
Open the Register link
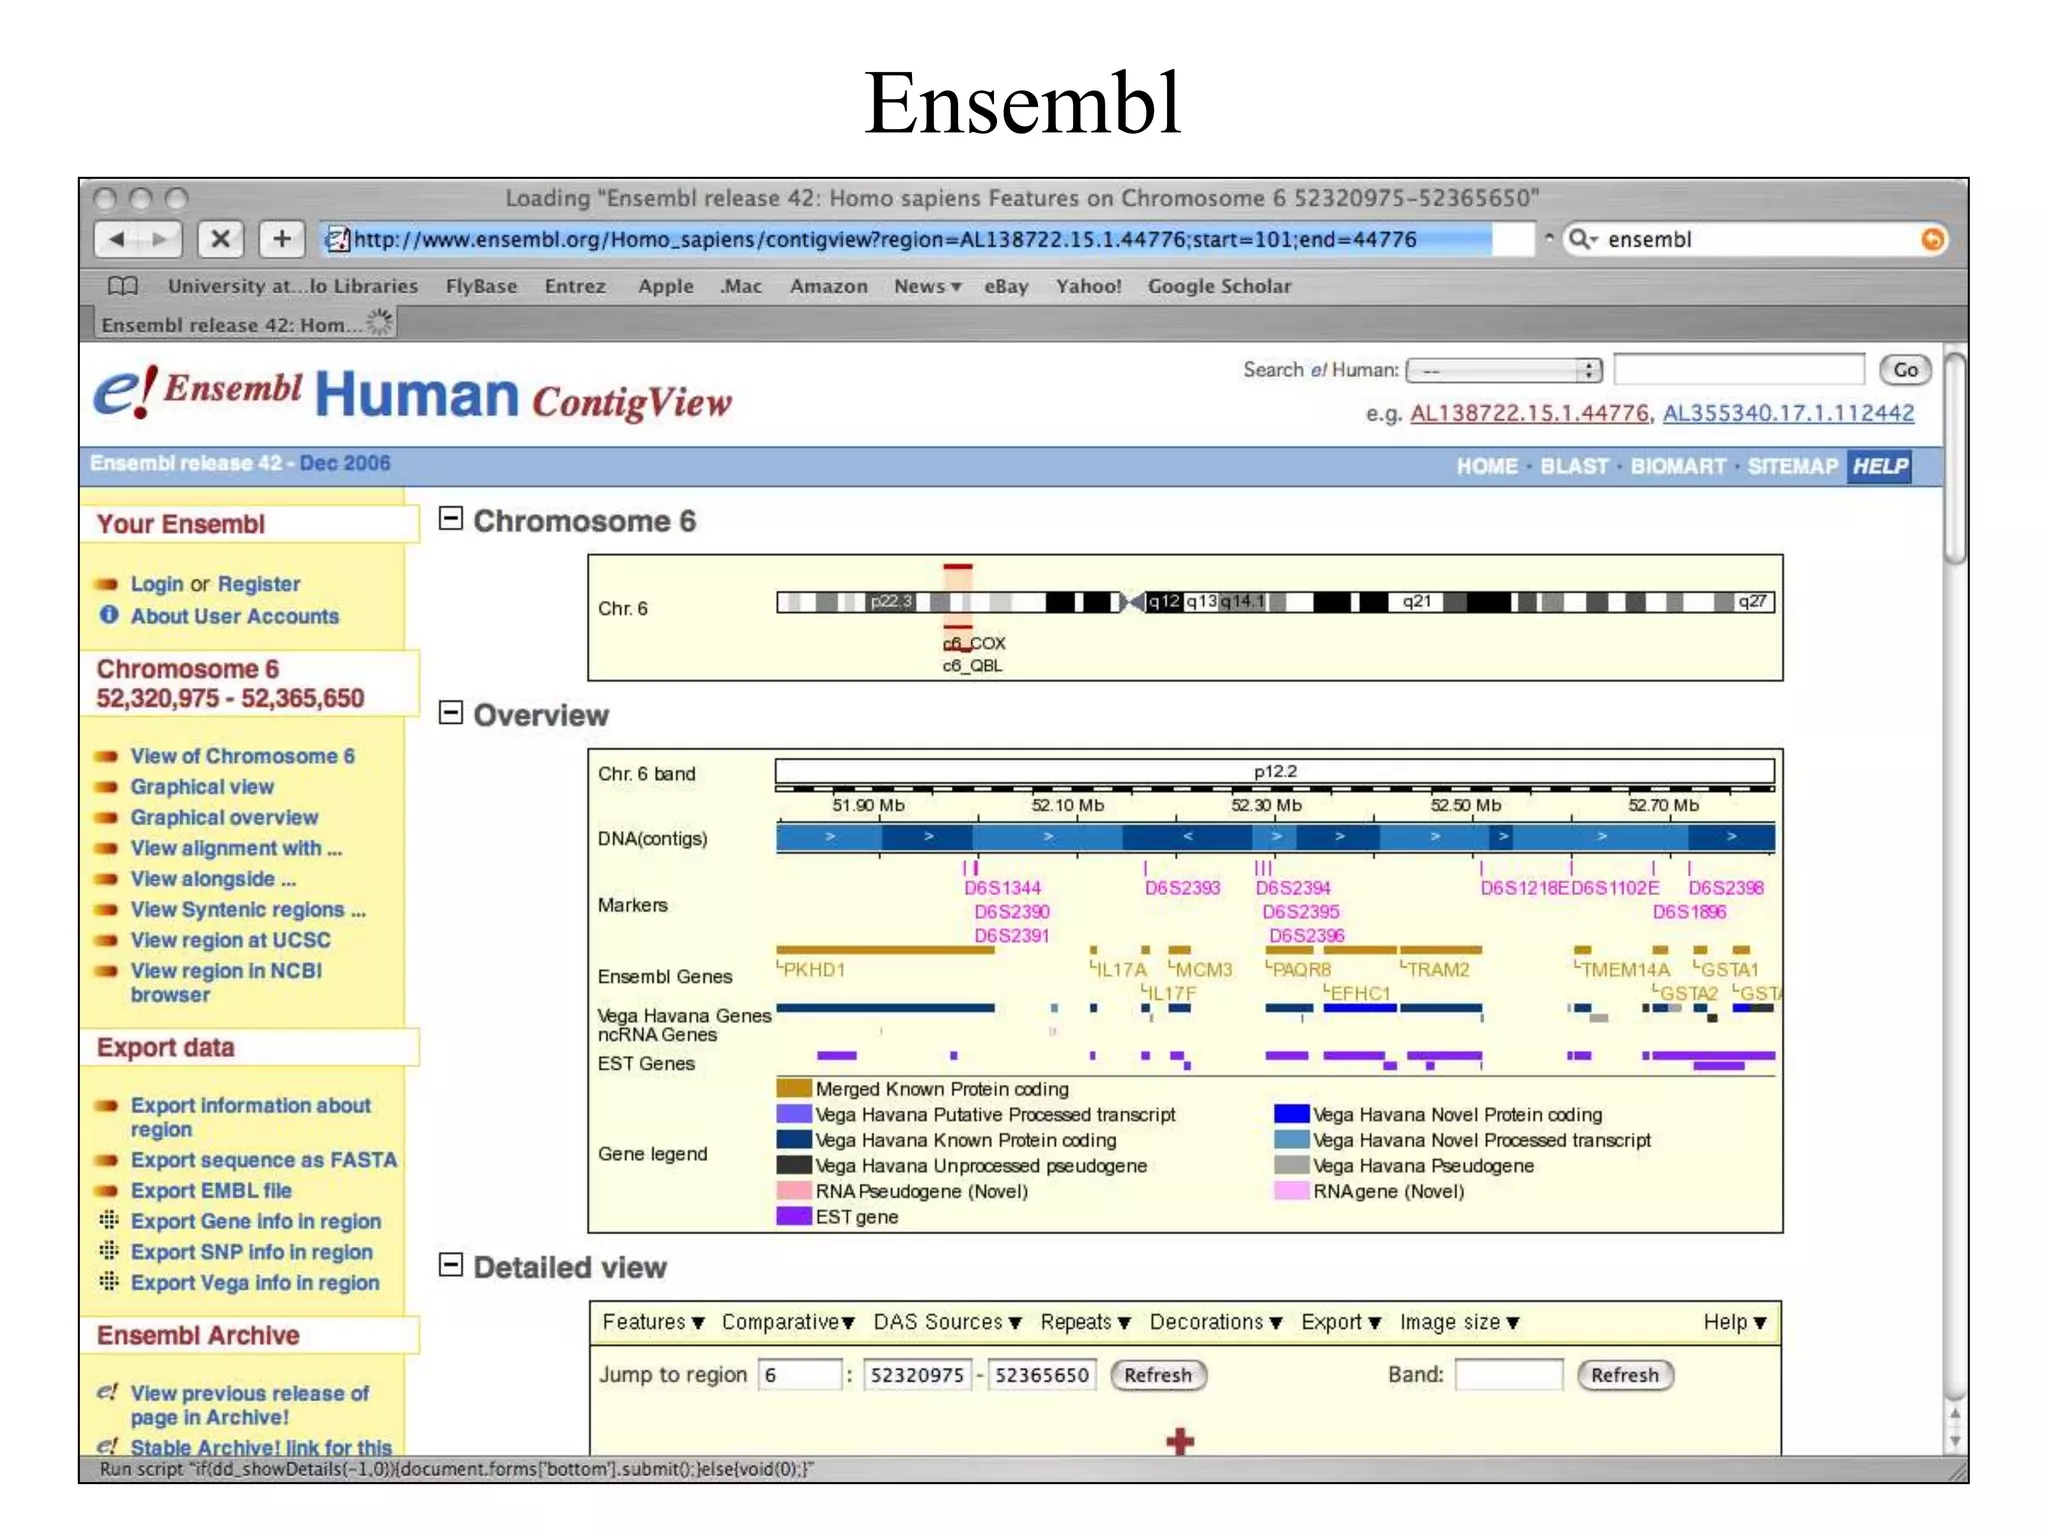click(x=258, y=583)
